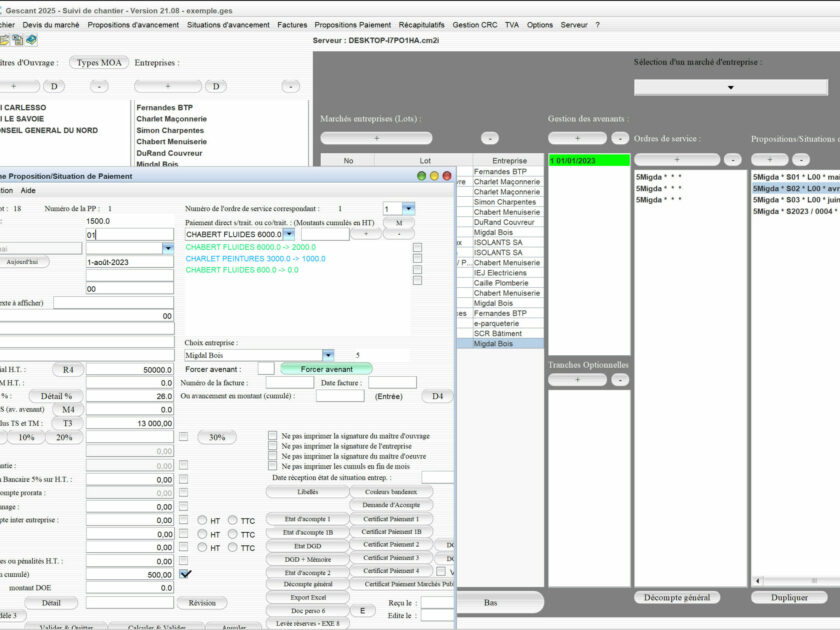Click the green window control of the payment dialog
Viewport: 840px width, 630px height.
click(x=421, y=176)
